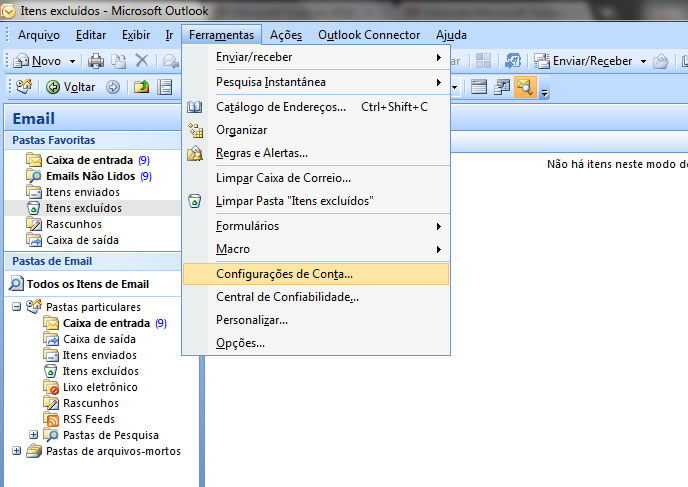Select Configurações de Conta menu entry
This screenshot has width=688, height=487.
point(284,273)
